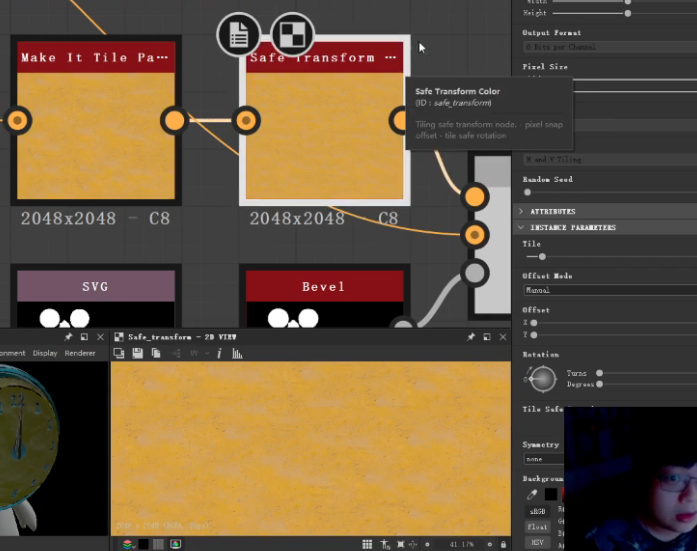This screenshot has height=551, width=697.
Task: Click the zoom percentage field 41.17%
Action: [x=461, y=544]
